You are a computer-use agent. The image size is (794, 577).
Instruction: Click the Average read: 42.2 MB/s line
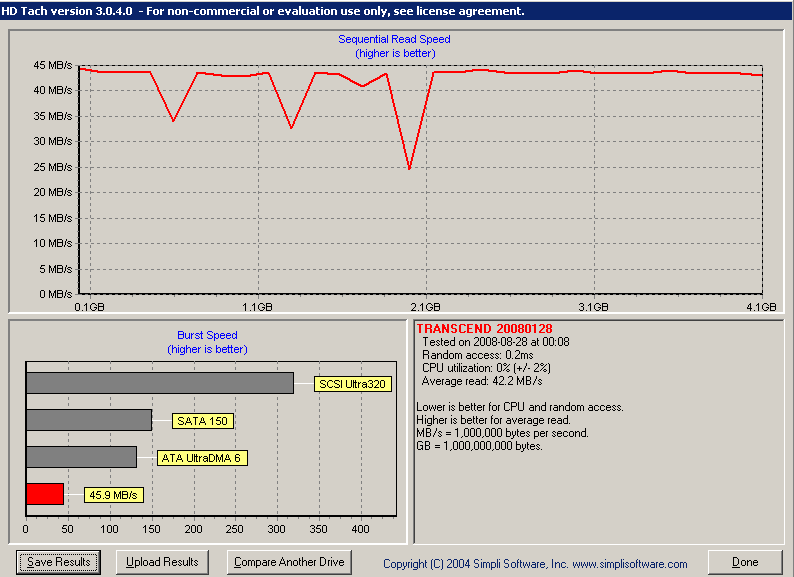pyautogui.click(x=482, y=381)
